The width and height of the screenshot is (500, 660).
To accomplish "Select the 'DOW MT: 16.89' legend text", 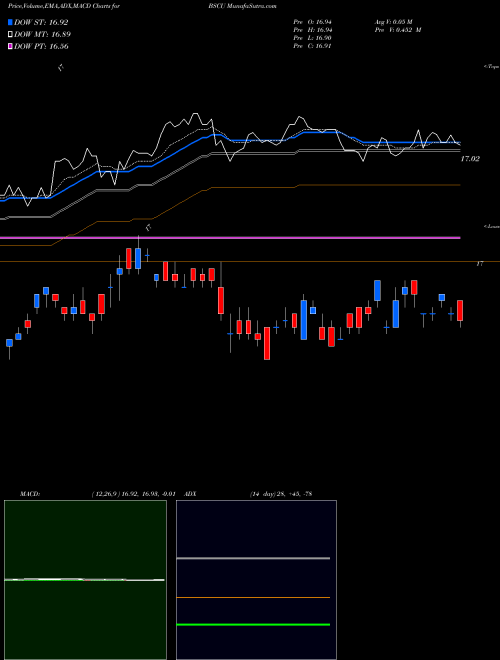I will [x=43, y=35].
